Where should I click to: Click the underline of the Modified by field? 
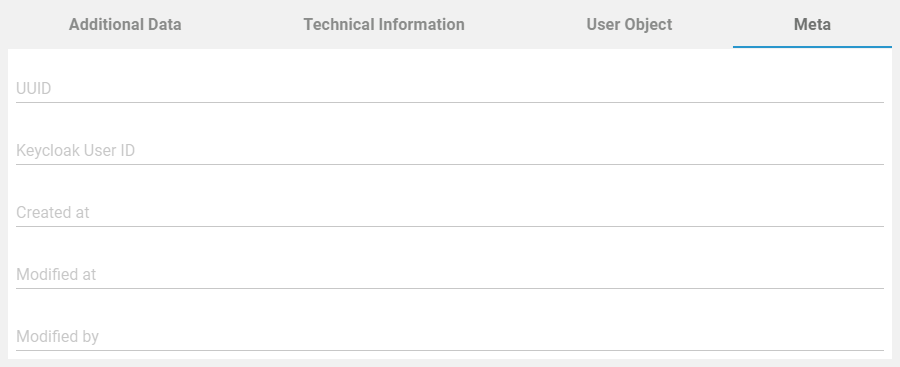click(450, 350)
